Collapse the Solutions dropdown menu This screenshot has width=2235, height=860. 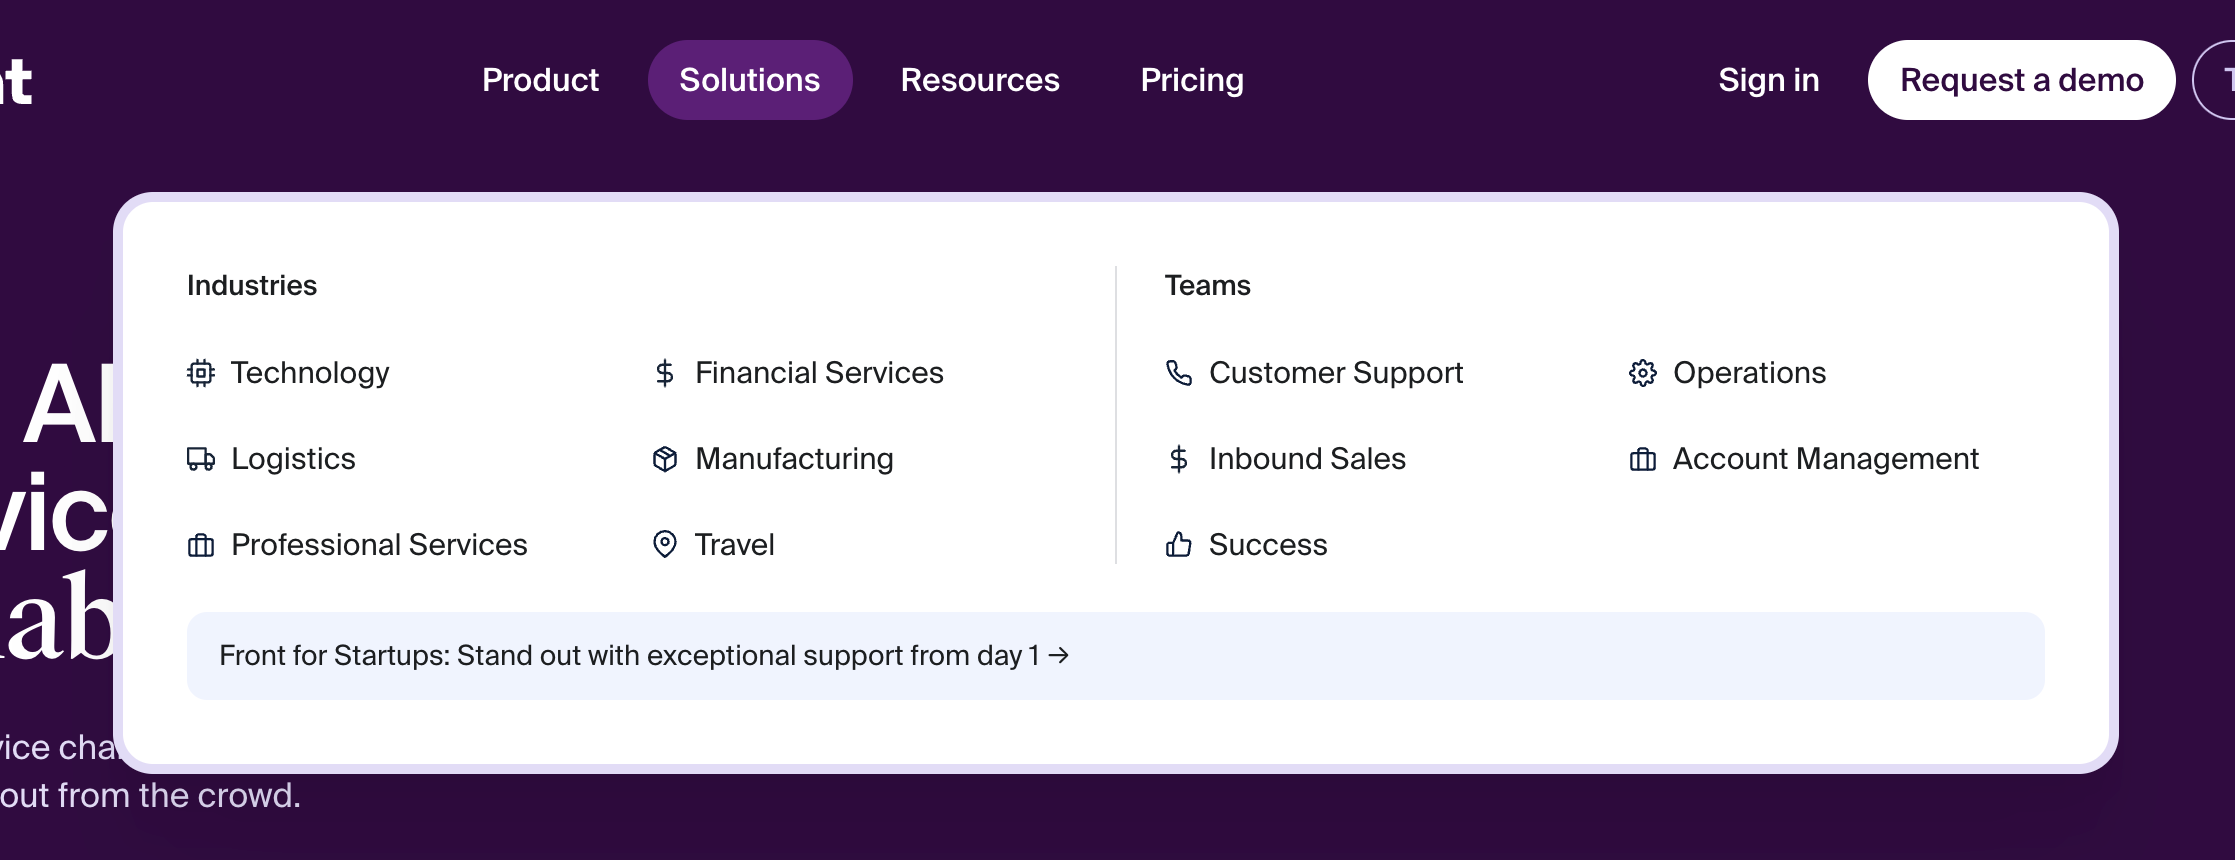[x=750, y=80]
